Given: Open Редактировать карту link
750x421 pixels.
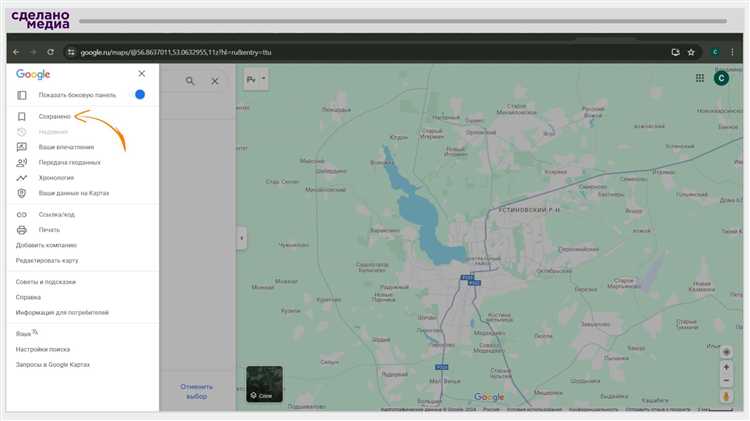Looking at the screenshot, I should 47,260.
